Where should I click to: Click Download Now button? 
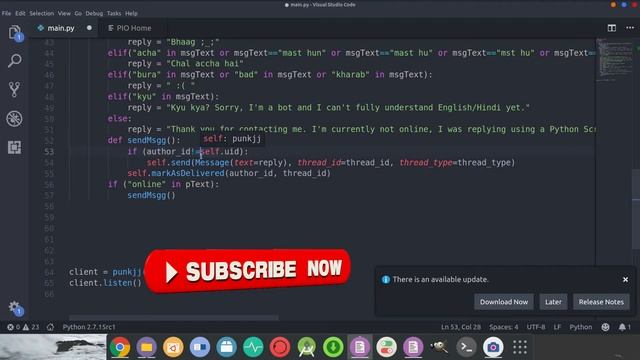pos(504,302)
